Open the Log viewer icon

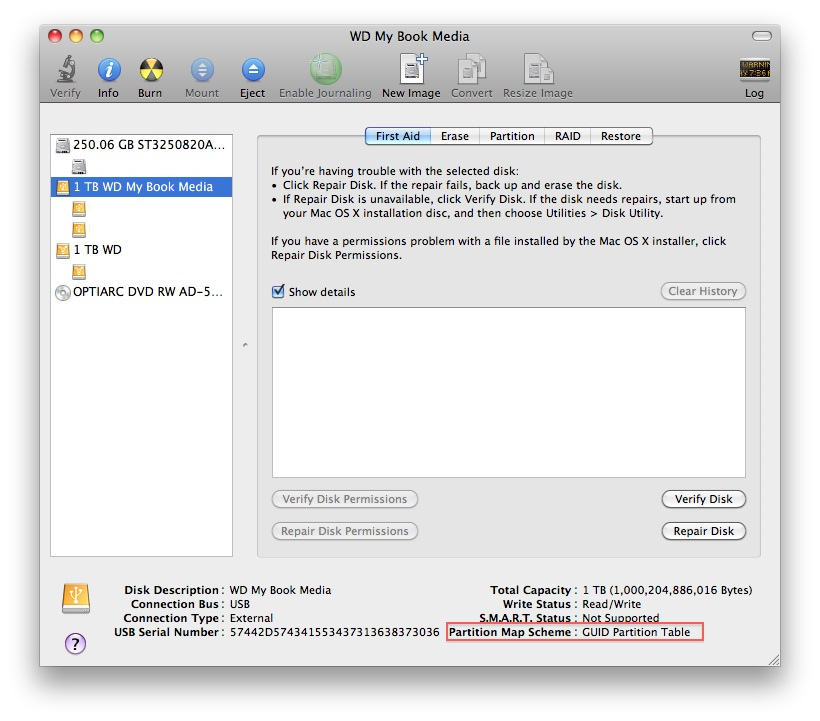[x=754, y=69]
